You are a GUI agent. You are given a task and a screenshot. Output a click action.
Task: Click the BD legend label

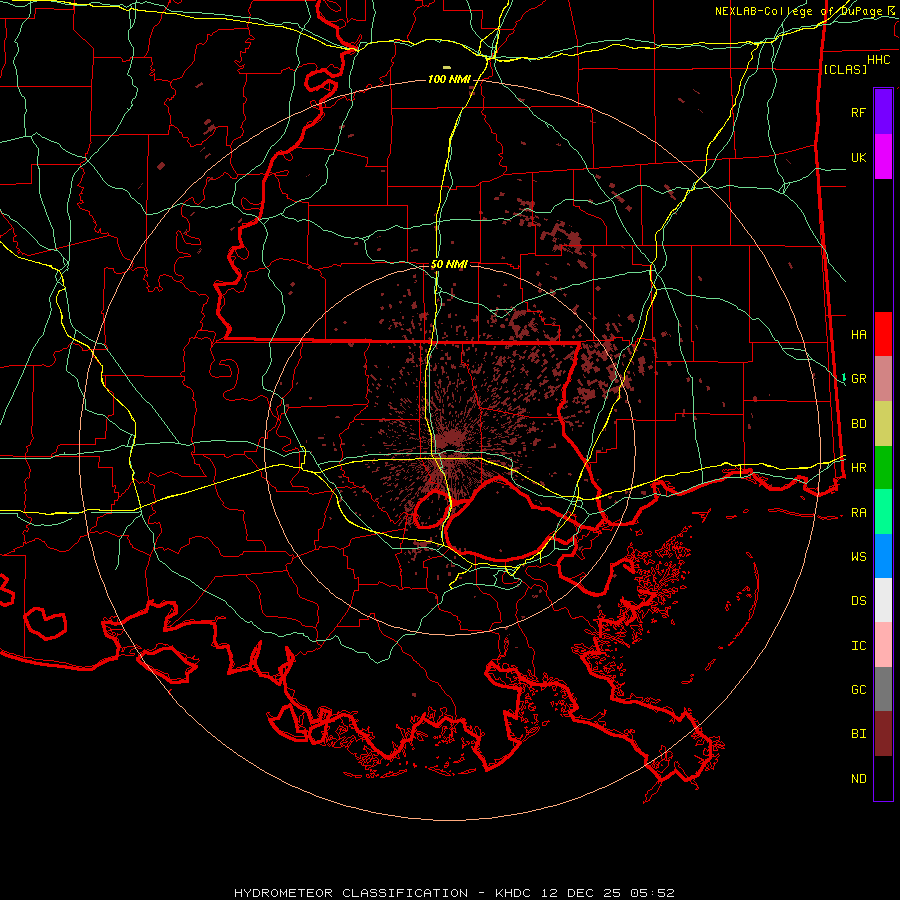coord(858,424)
